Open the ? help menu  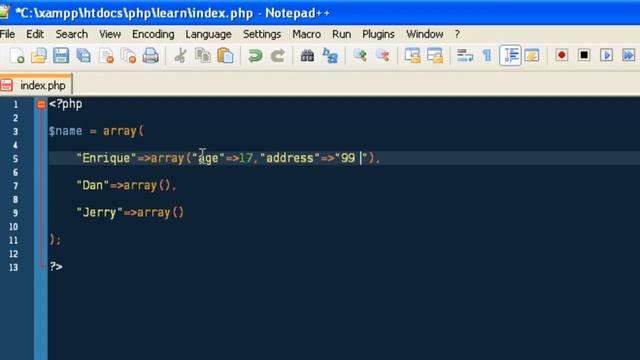click(457, 34)
